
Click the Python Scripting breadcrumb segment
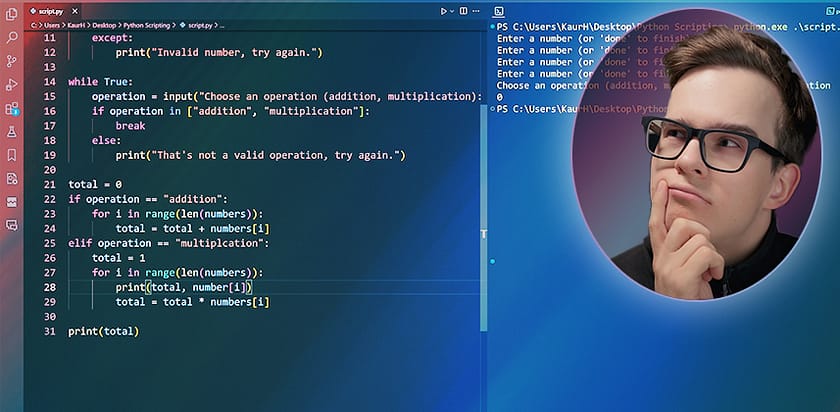click(x=146, y=25)
